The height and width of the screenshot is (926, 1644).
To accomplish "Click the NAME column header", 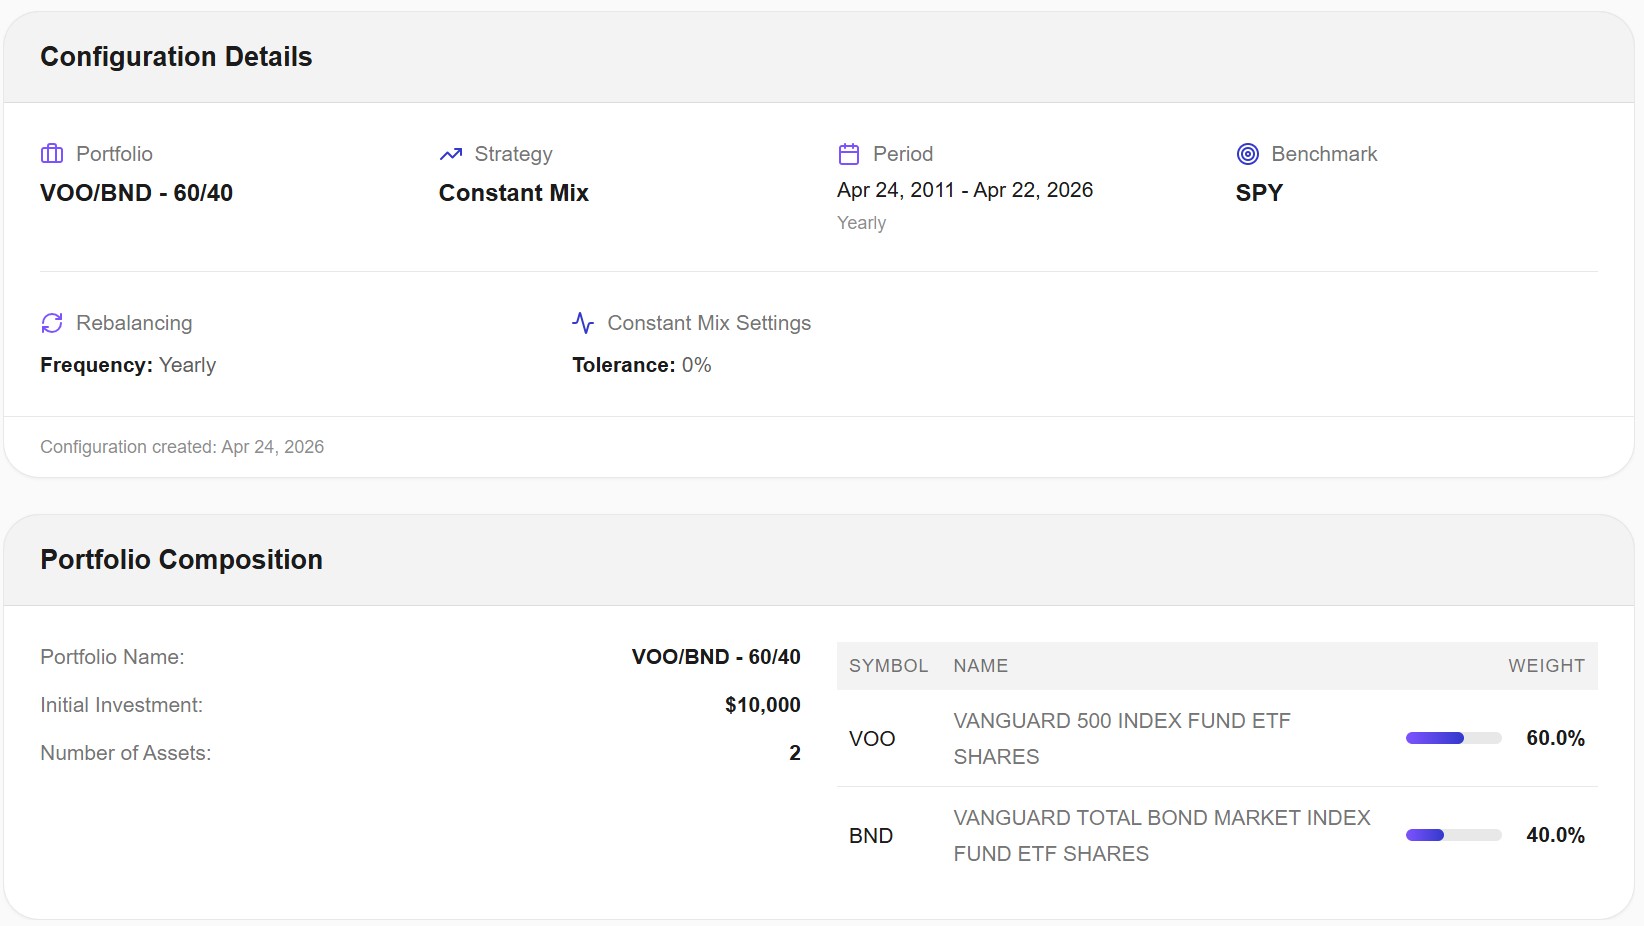I will coord(980,666).
